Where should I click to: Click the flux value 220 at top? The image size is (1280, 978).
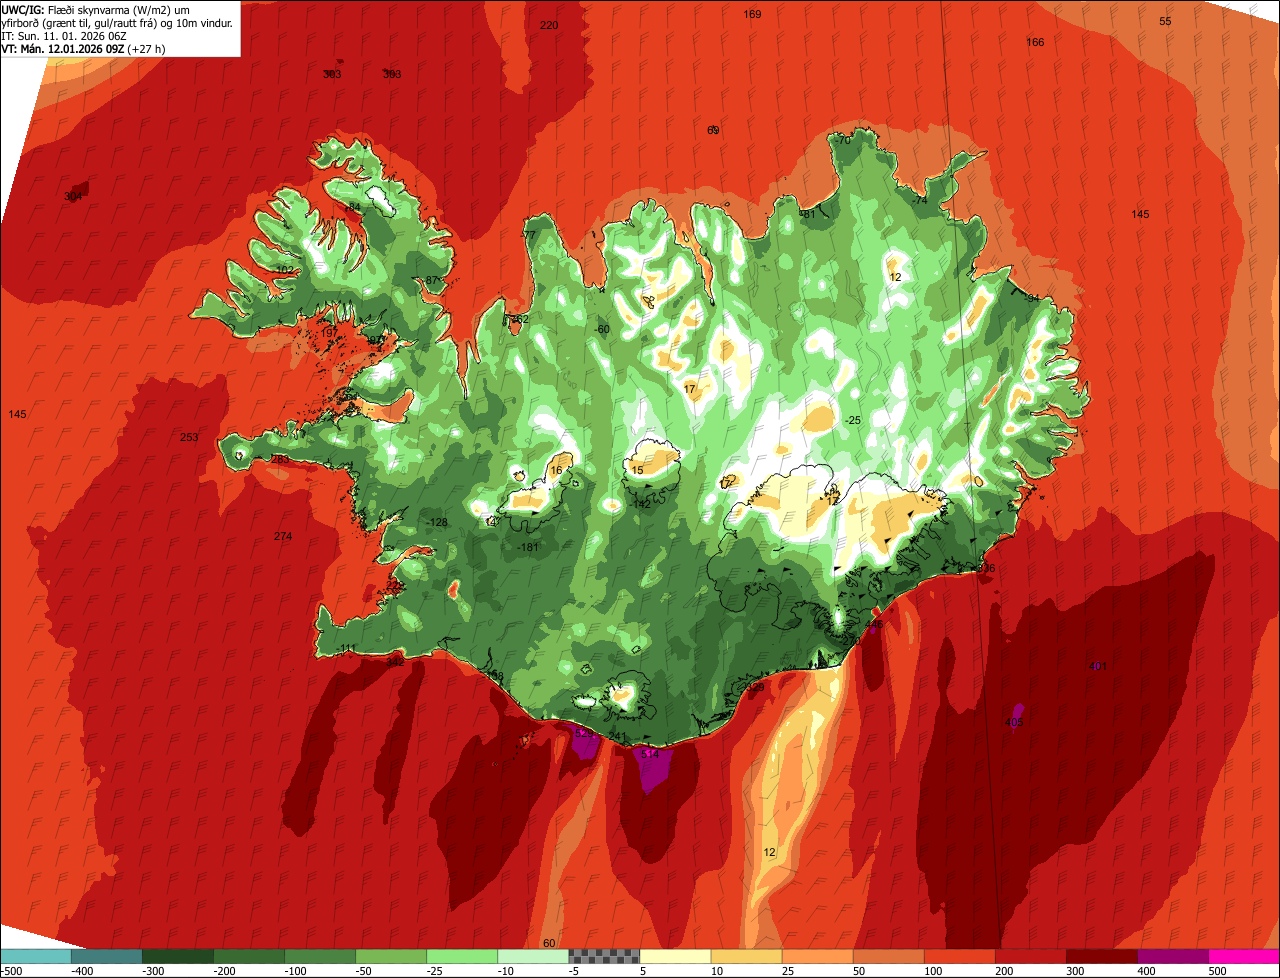tap(549, 25)
